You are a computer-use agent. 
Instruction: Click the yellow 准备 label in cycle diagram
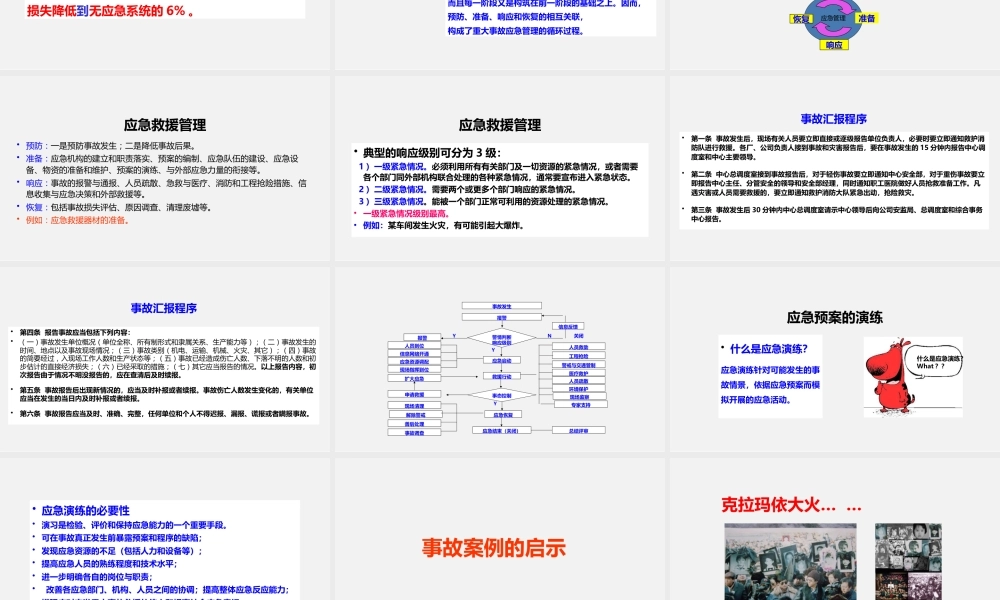click(x=867, y=18)
